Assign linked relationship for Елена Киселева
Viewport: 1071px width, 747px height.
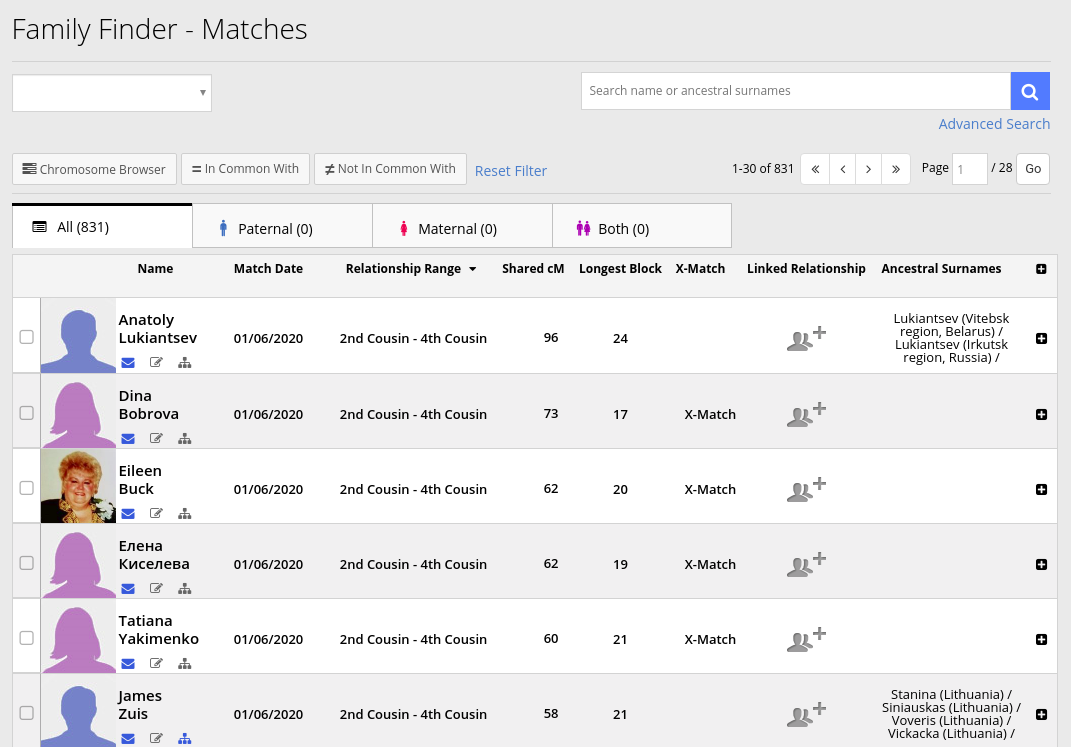806,565
